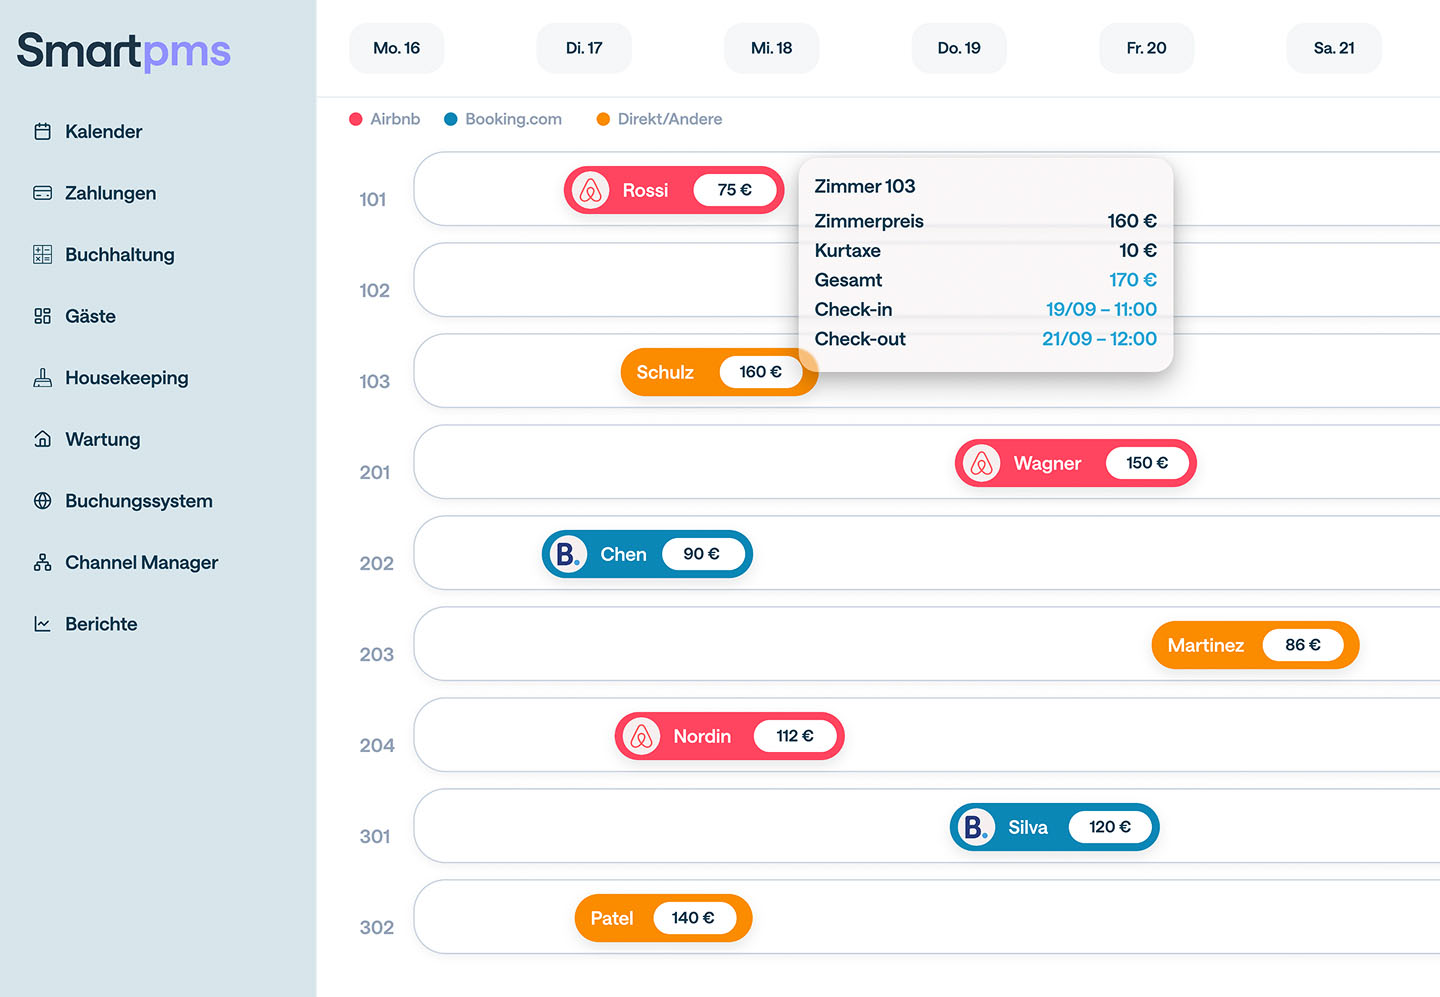Click the Berichte chart icon

[42, 624]
